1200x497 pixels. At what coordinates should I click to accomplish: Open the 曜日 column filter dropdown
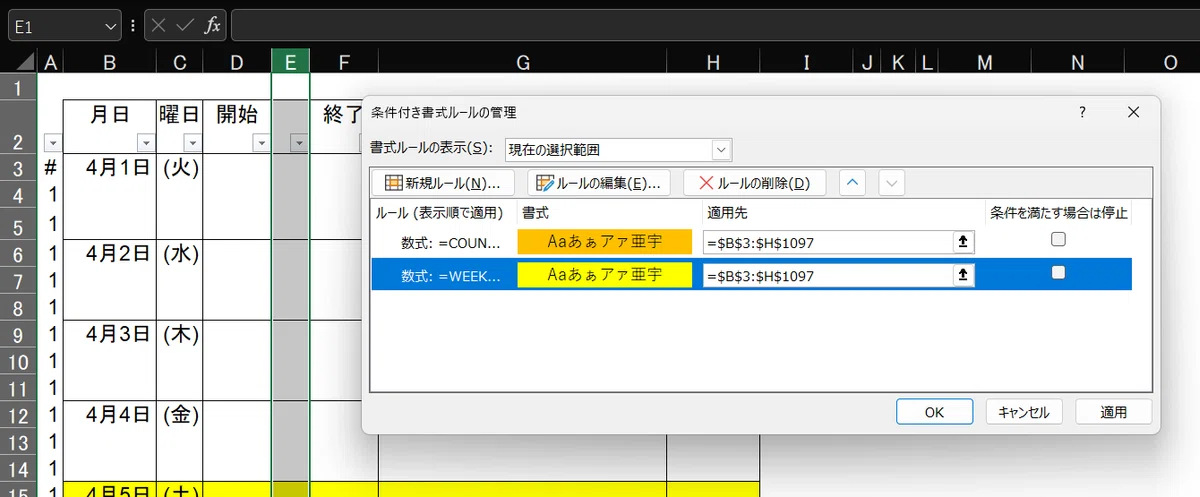click(191, 143)
